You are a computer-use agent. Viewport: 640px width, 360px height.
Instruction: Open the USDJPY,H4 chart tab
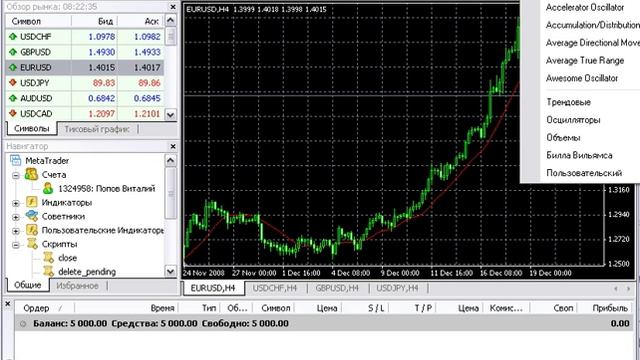(x=397, y=288)
